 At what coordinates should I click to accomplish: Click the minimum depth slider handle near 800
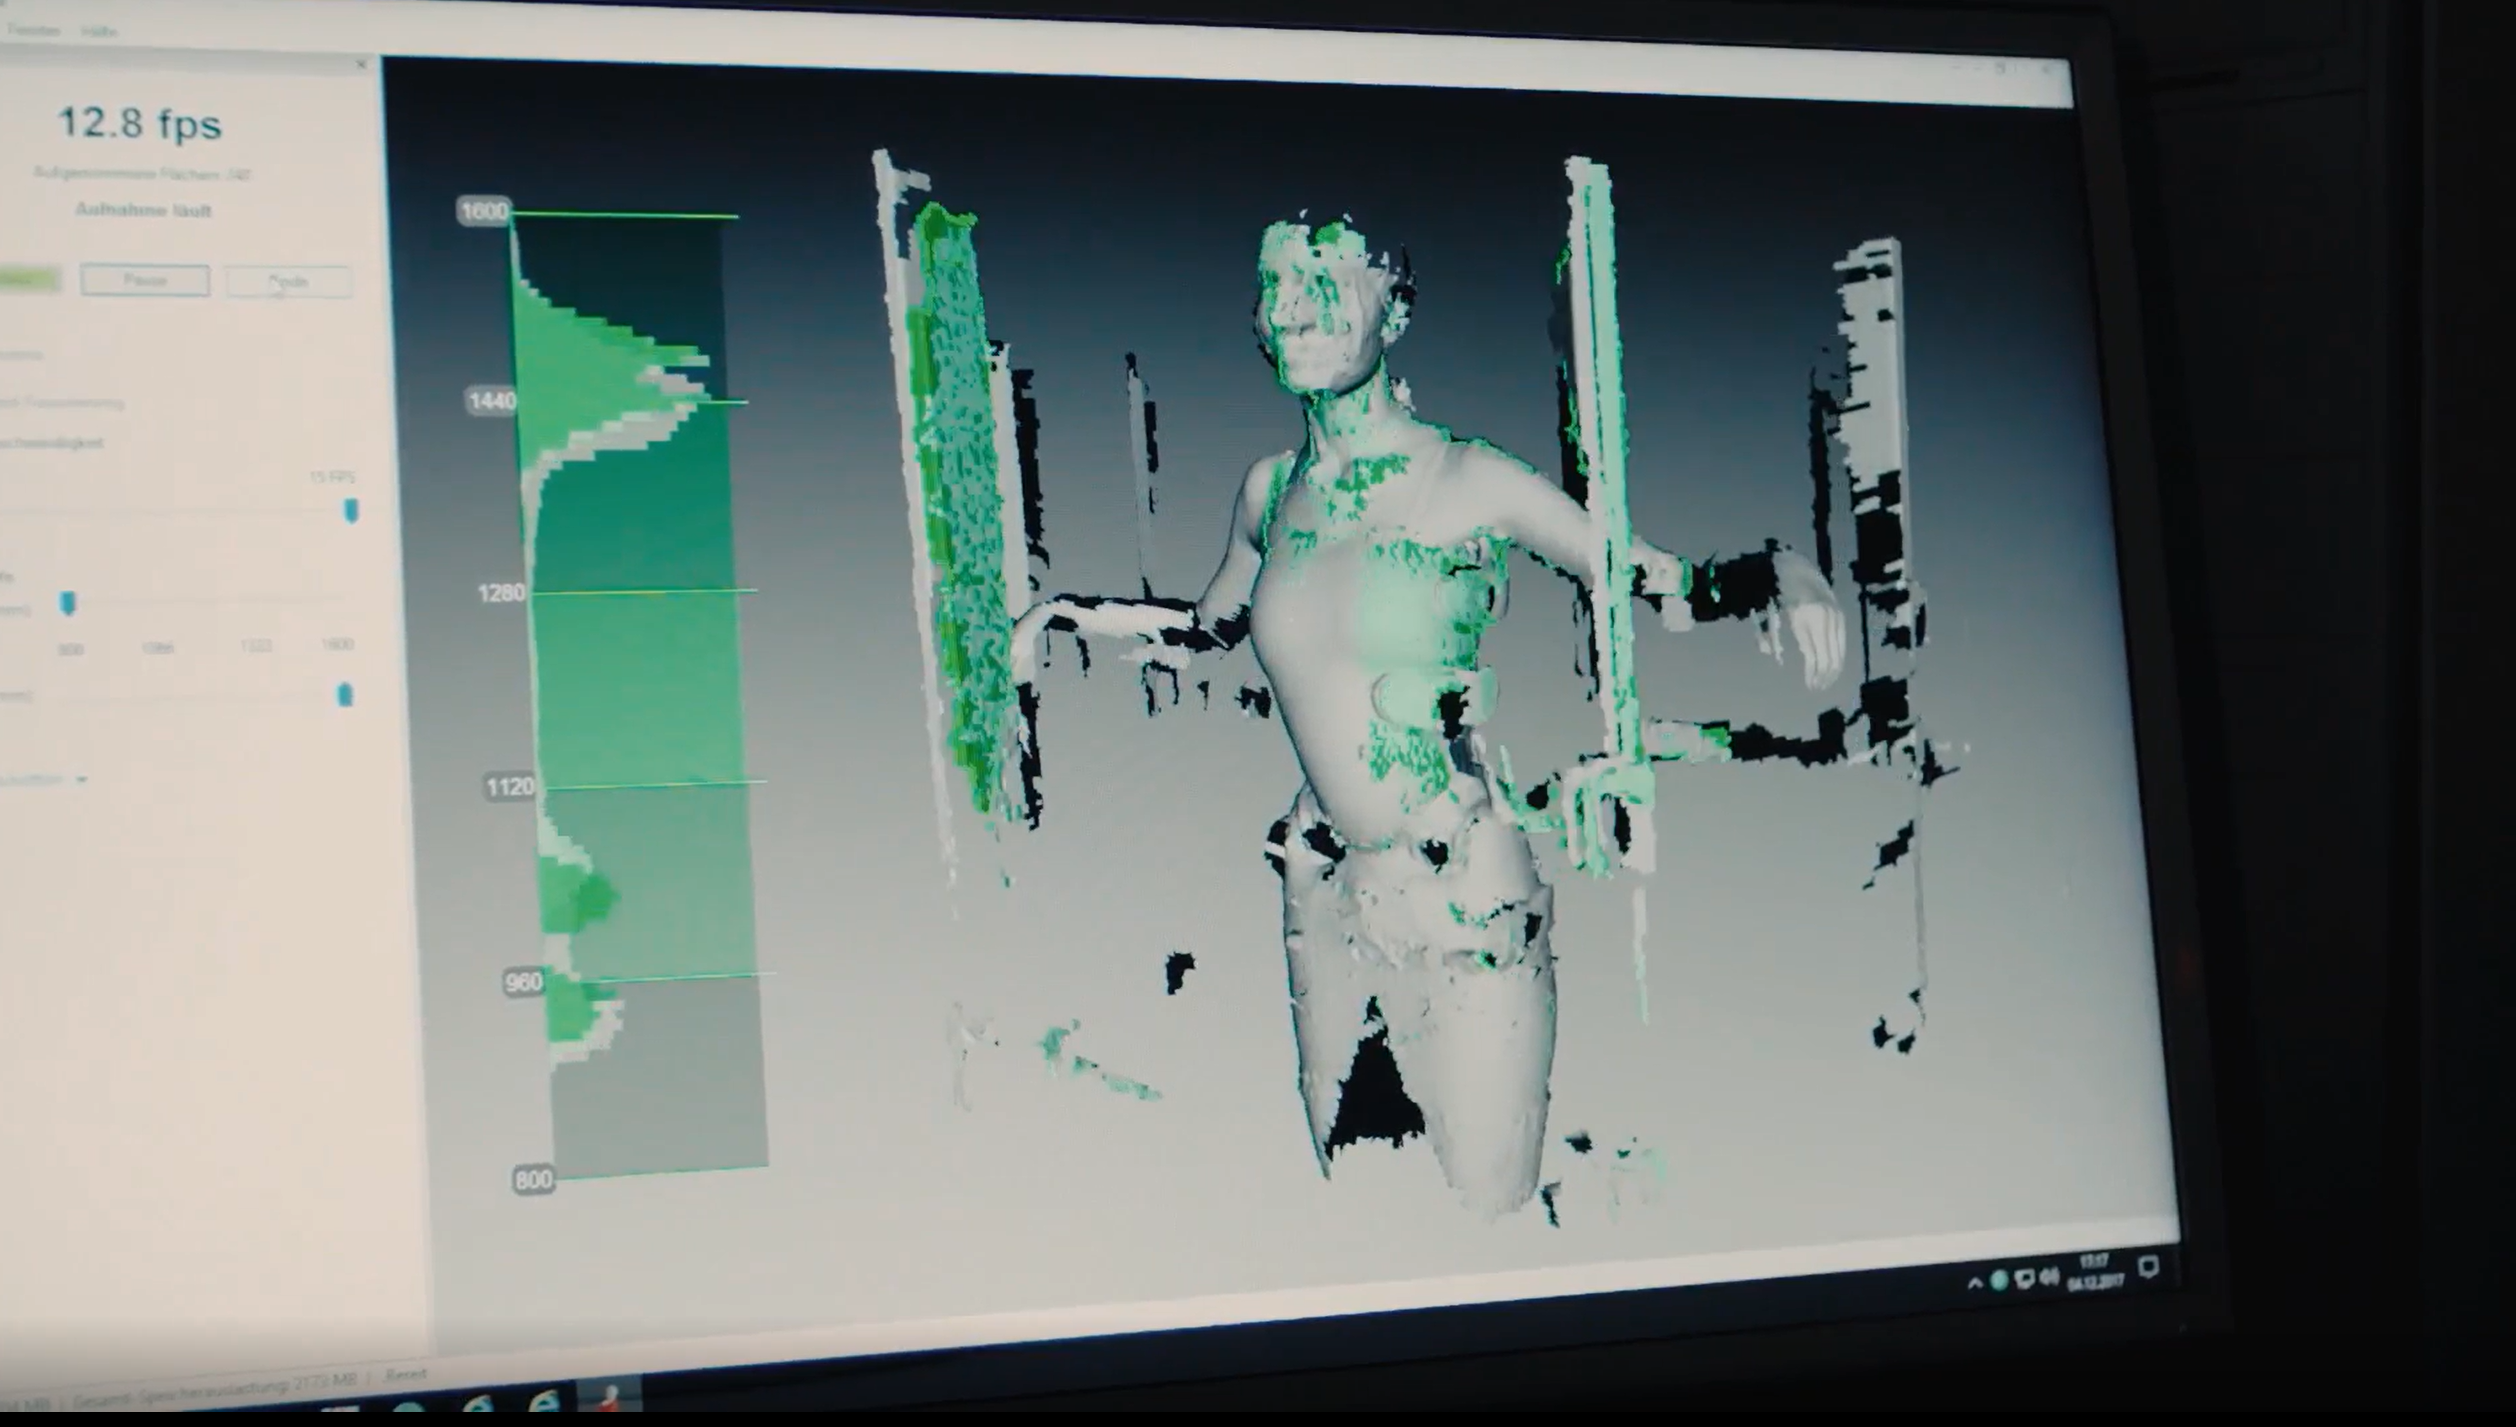(x=68, y=603)
